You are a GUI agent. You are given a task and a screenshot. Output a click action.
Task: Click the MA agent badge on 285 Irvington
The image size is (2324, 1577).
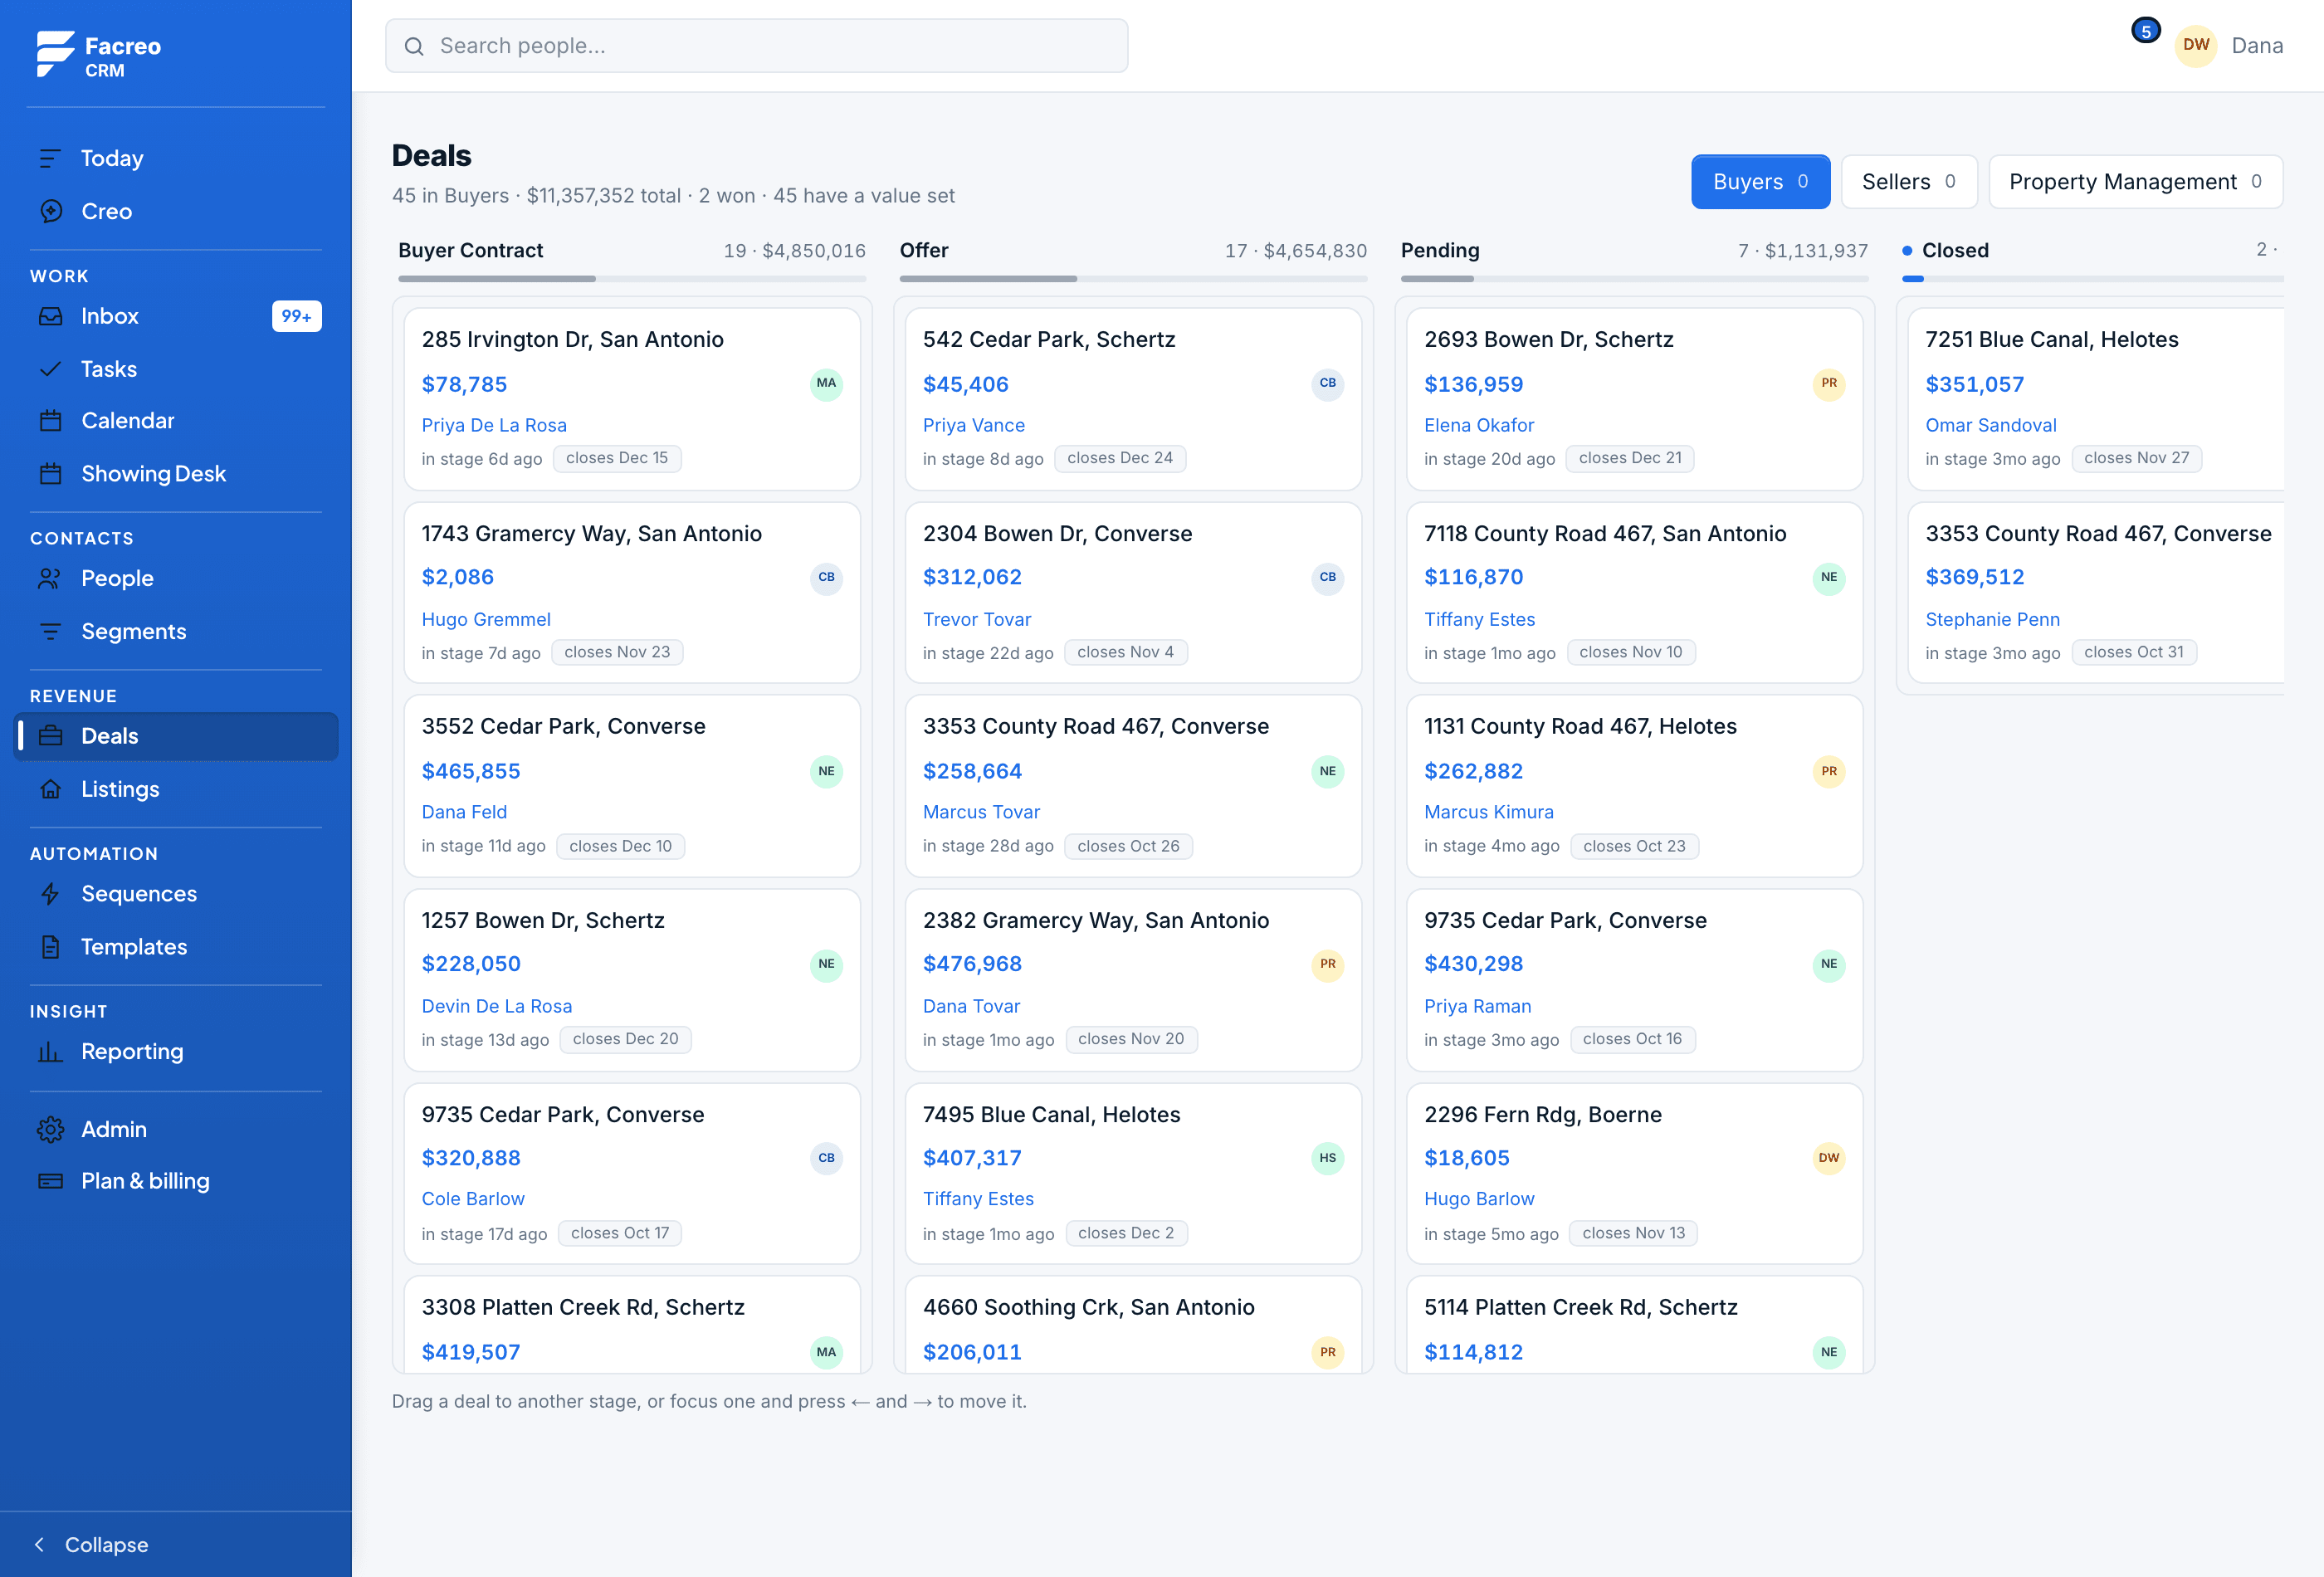826,384
